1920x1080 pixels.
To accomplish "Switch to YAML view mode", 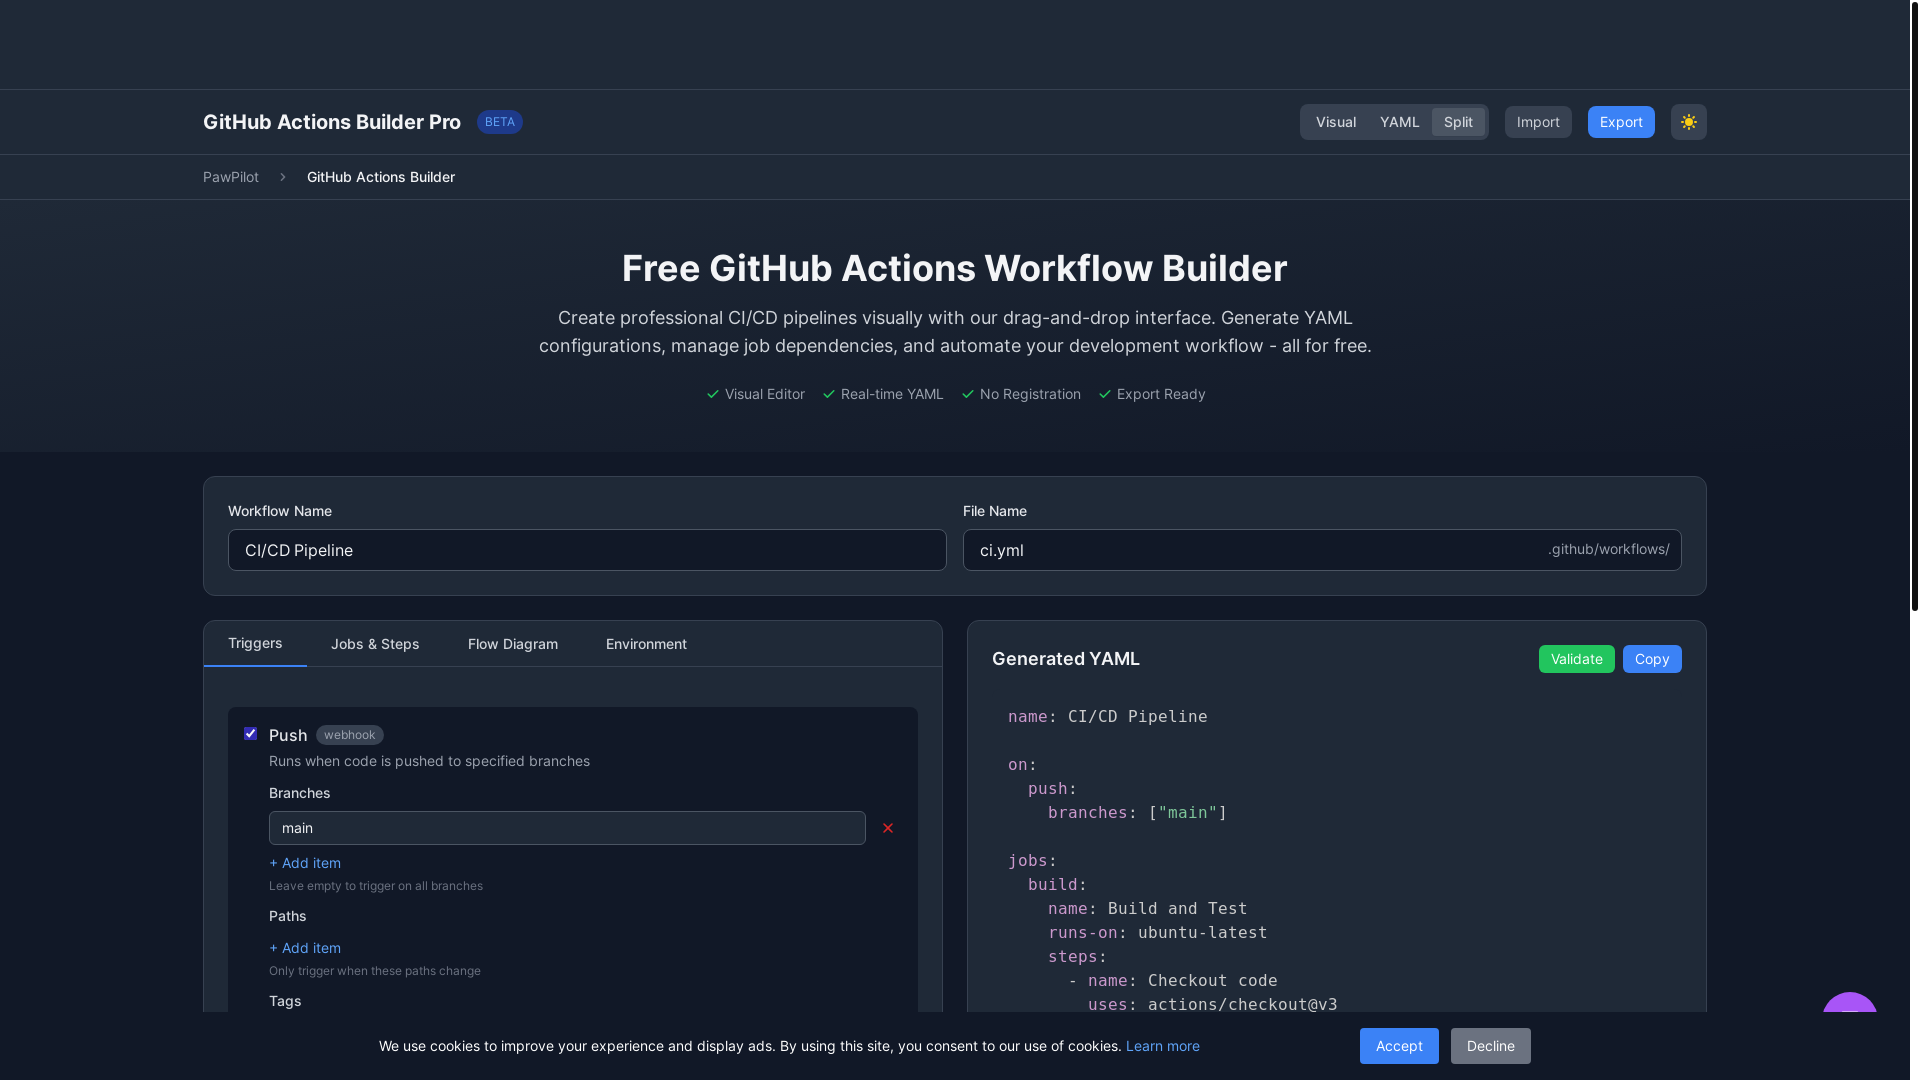I will [x=1399, y=122].
